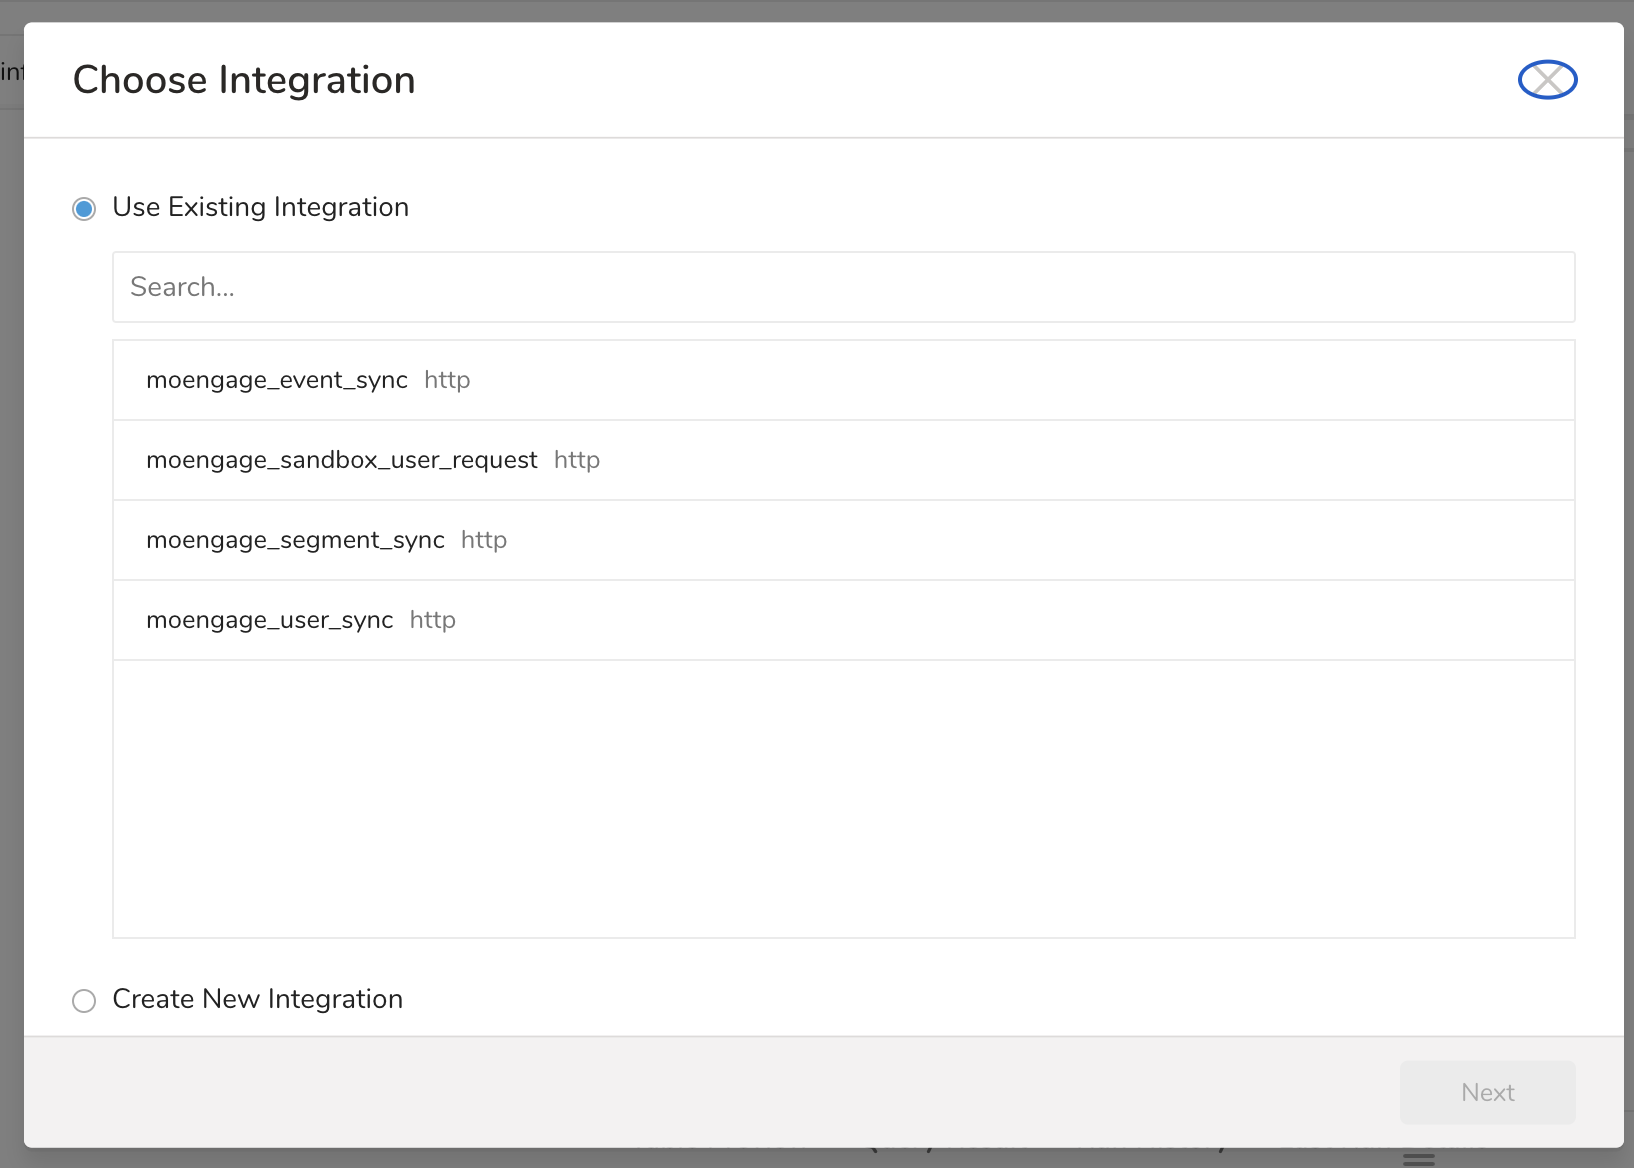Click the Choose Integration heading
Screen dimensions: 1634x1168
243,80
